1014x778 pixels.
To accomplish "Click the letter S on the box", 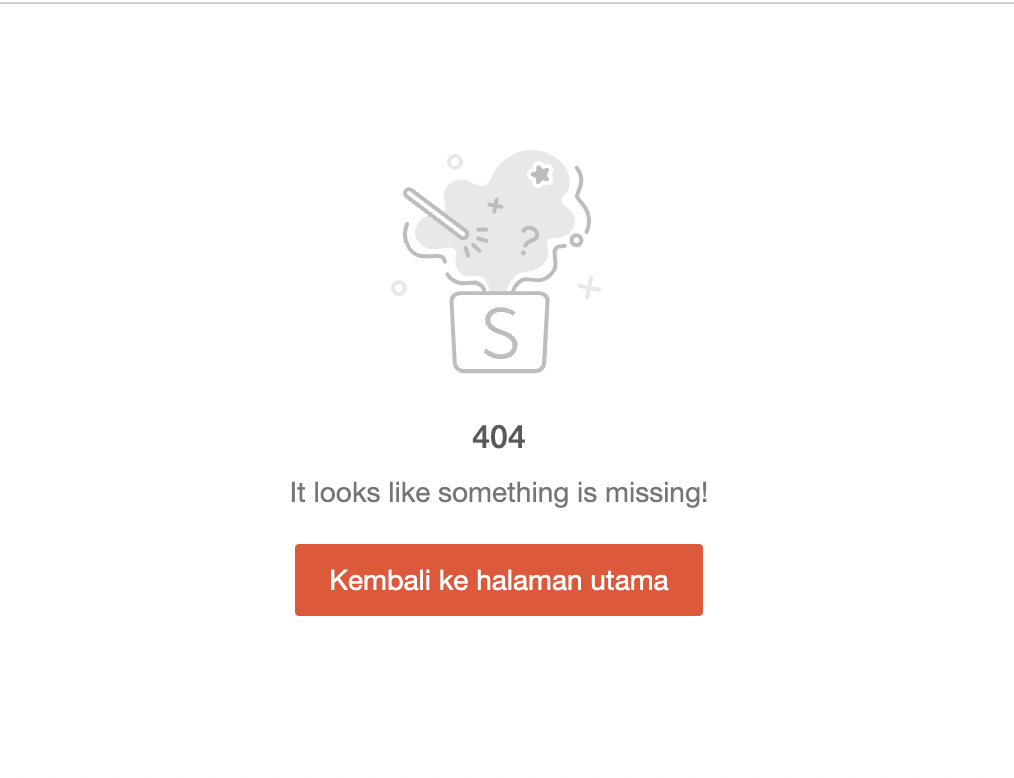I will 501,333.
